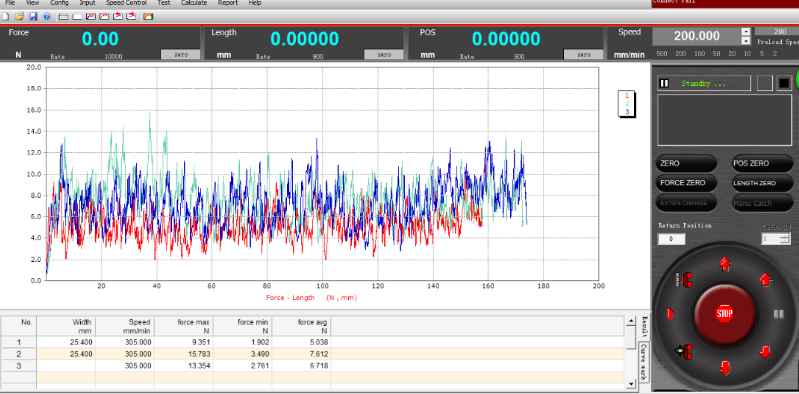799x394 pixels.
Task: Open the Calculate menu
Action: [x=194, y=3]
